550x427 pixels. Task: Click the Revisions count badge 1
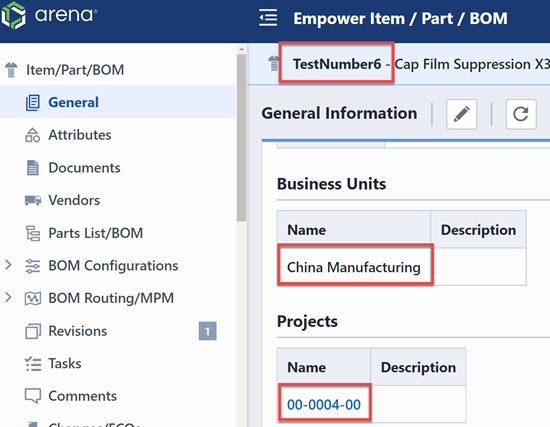click(x=207, y=331)
